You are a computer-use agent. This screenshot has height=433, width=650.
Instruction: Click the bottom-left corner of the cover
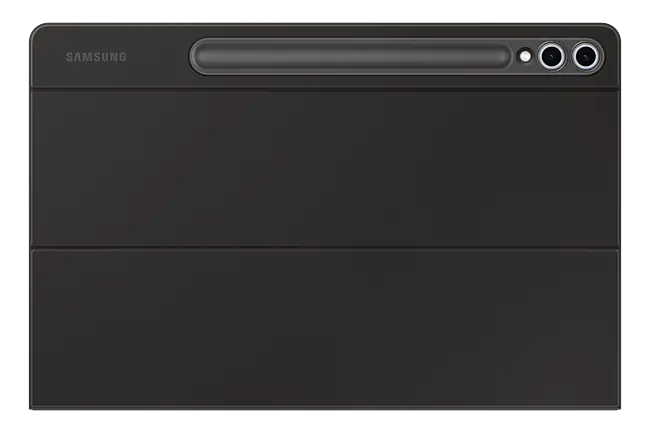click(34, 405)
